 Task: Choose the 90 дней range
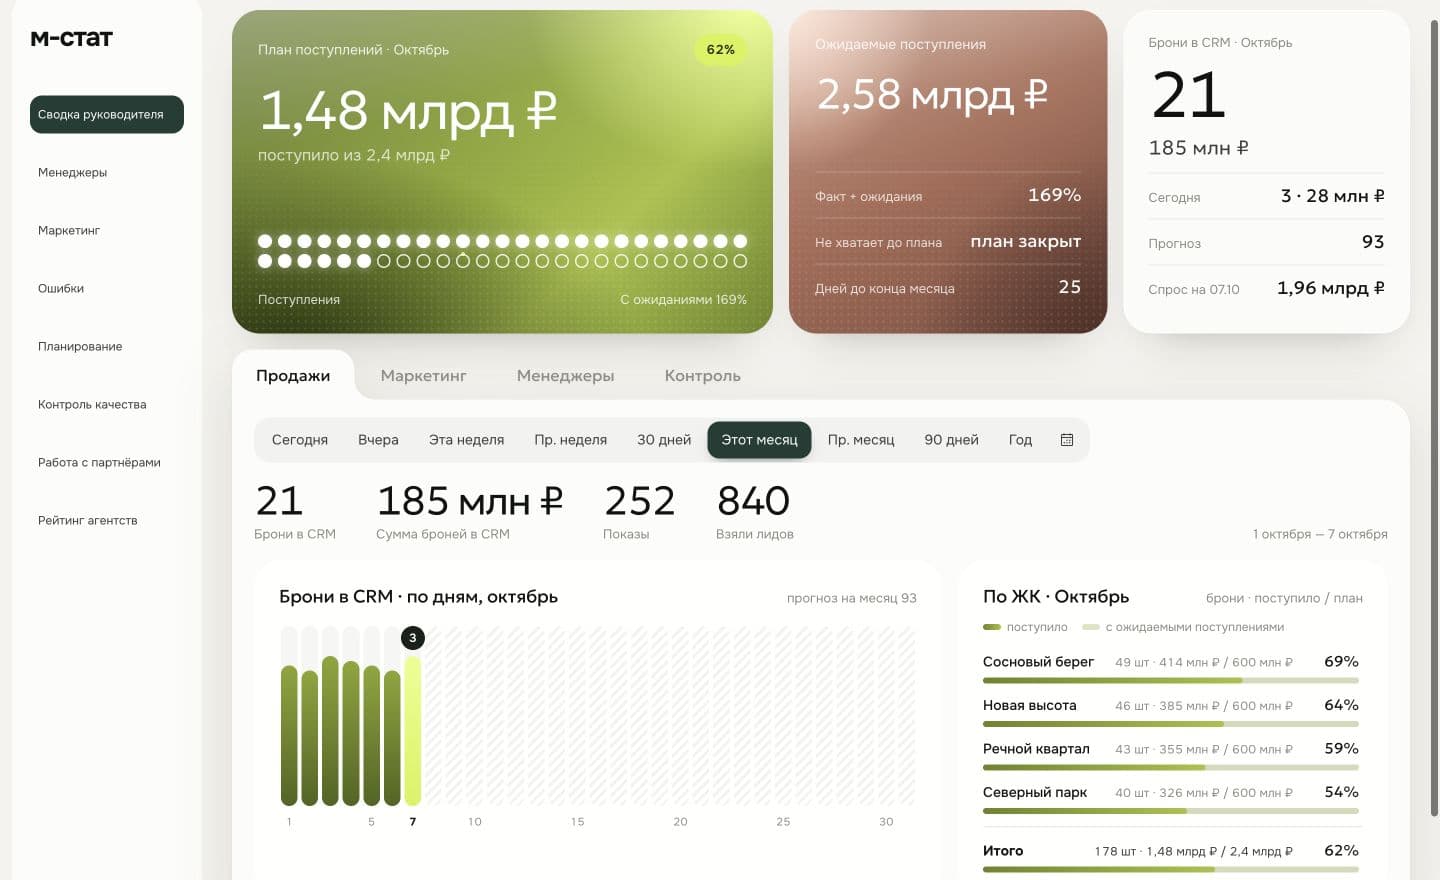[x=952, y=440]
